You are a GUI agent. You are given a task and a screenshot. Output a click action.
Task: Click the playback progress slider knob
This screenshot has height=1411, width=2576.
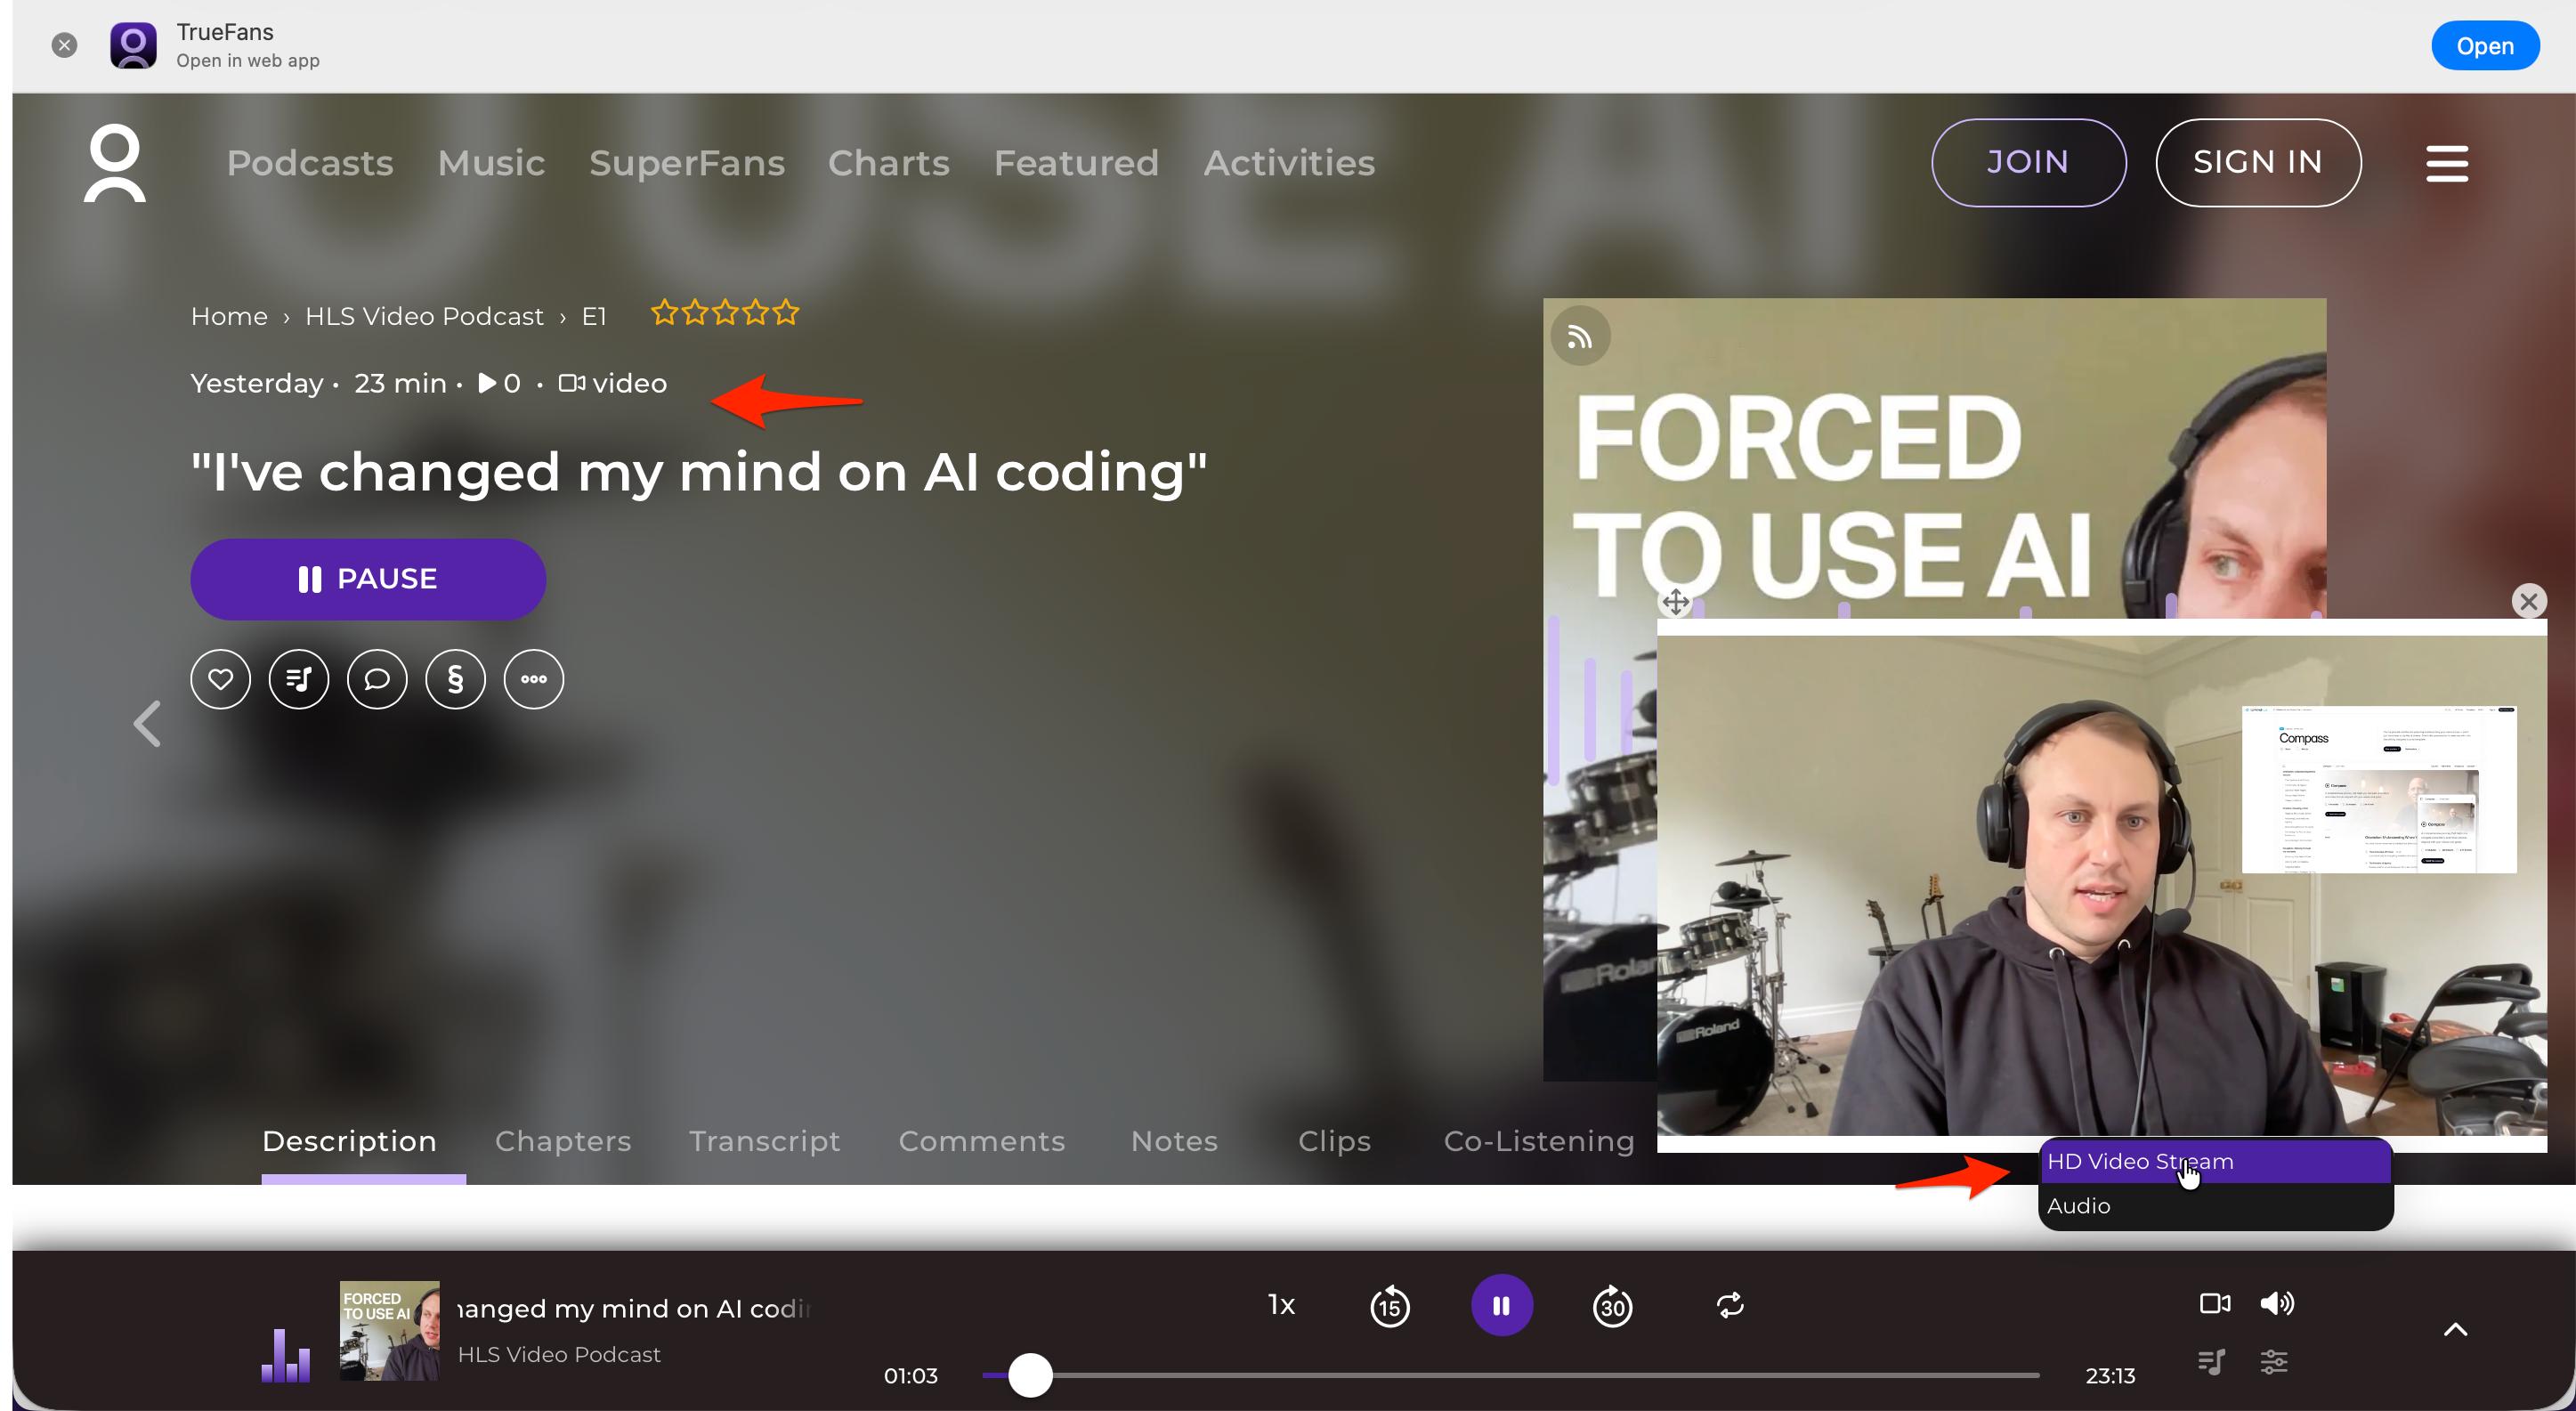(x=1030, y=1375)
